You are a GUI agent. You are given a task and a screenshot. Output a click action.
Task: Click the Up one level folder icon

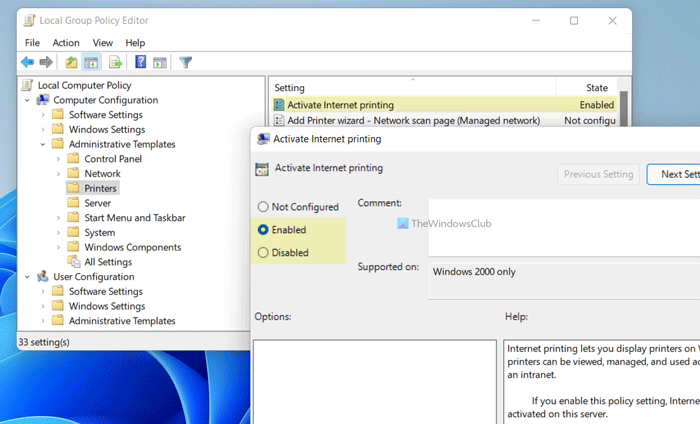coord(71,62)
